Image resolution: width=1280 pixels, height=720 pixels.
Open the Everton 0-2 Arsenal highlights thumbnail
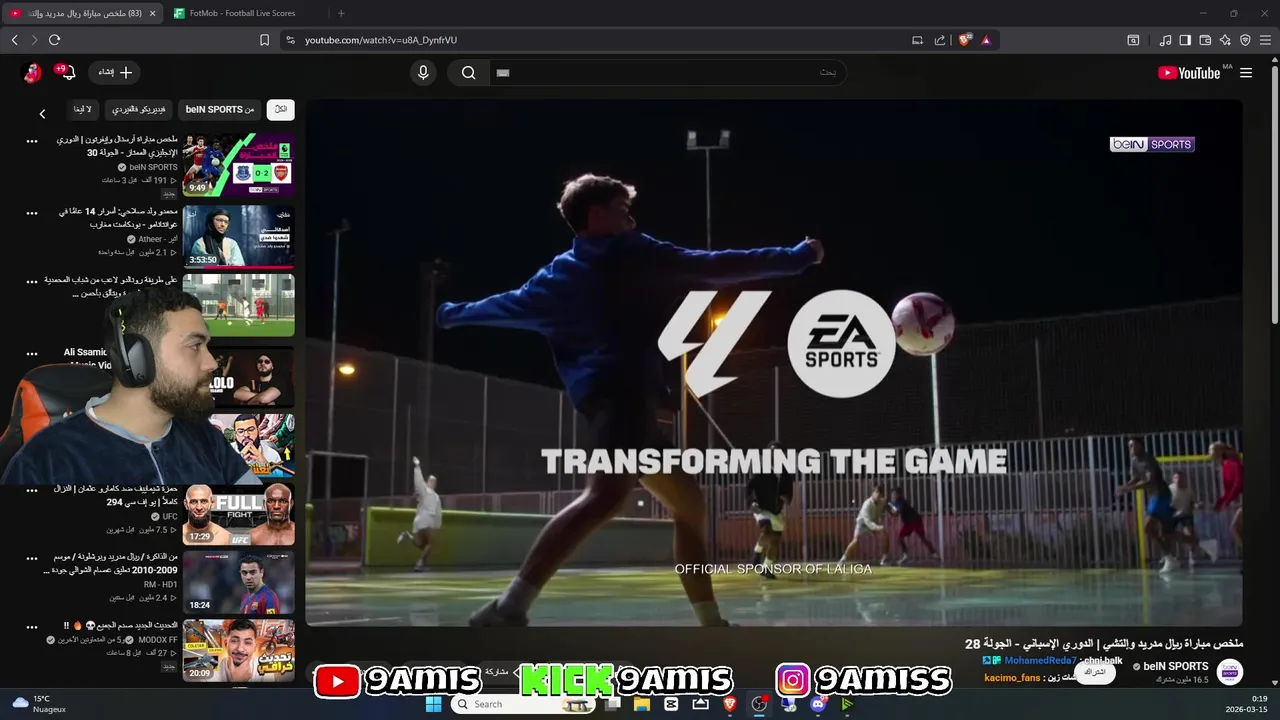click(x=238, y=165)
